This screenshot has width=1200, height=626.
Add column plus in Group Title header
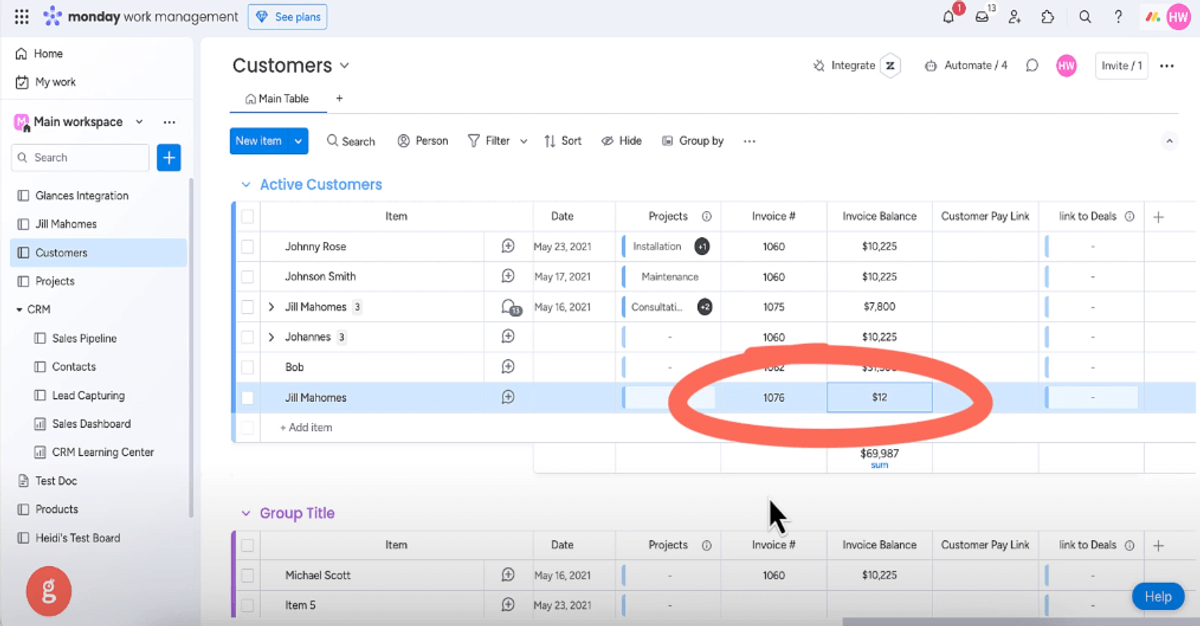click(x=1158, y=545)
